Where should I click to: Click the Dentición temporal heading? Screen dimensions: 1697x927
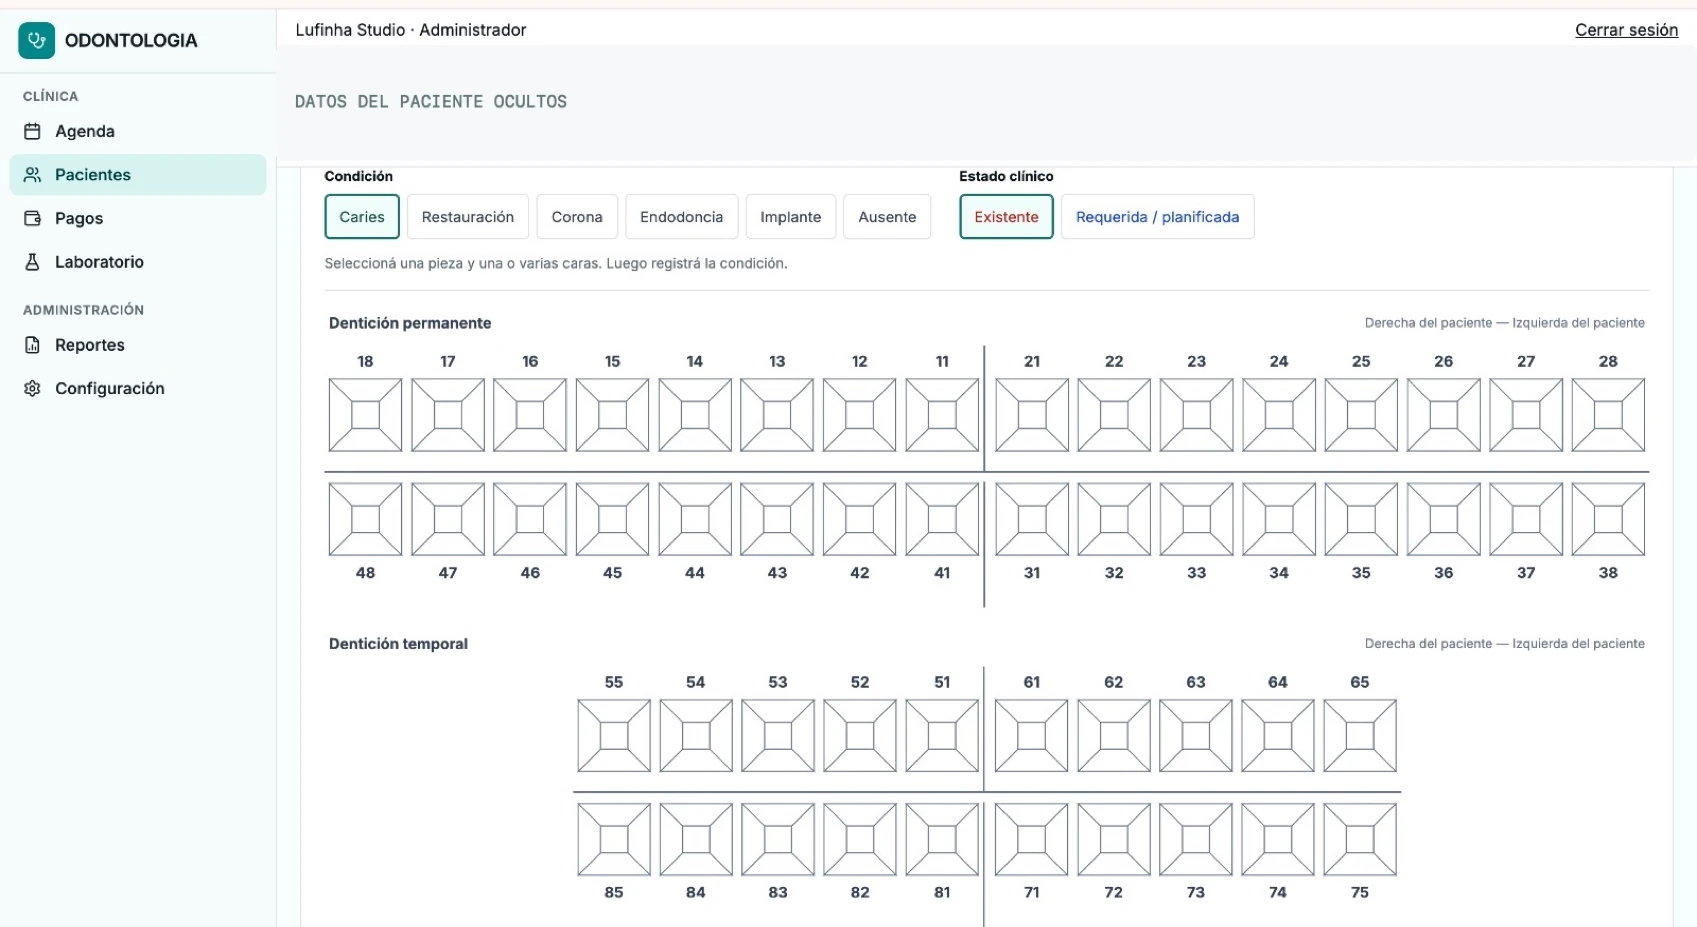pyautogui.click(x=398, y=644)
